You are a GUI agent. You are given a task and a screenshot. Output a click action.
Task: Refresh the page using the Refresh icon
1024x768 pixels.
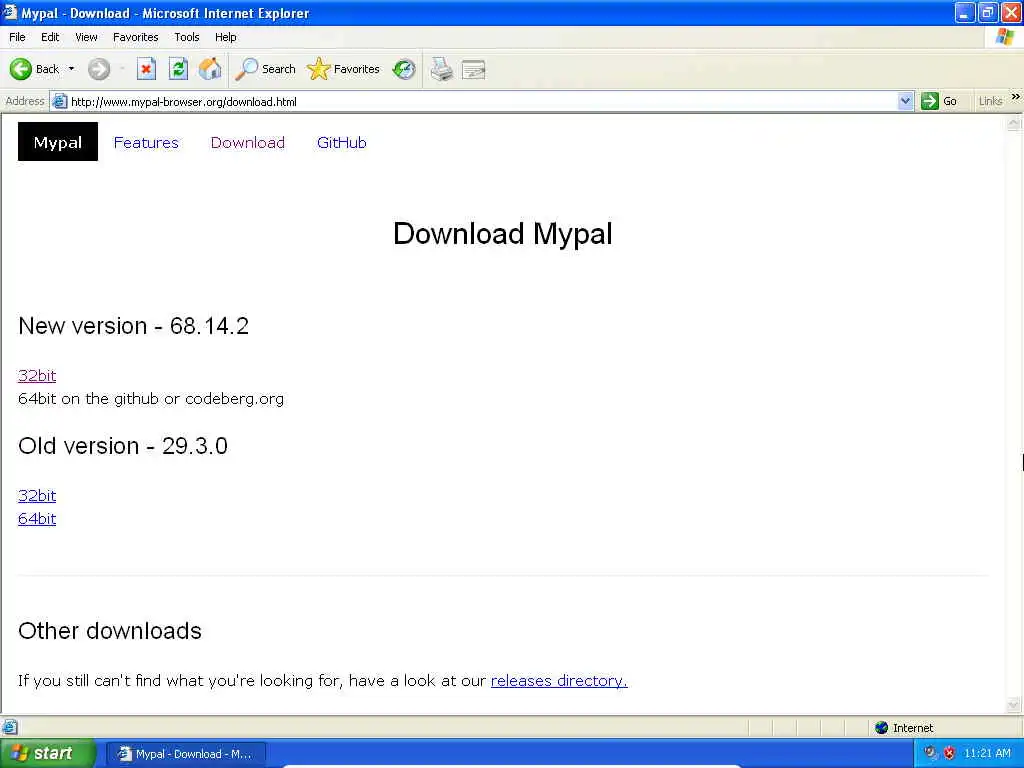click(178, 69)
